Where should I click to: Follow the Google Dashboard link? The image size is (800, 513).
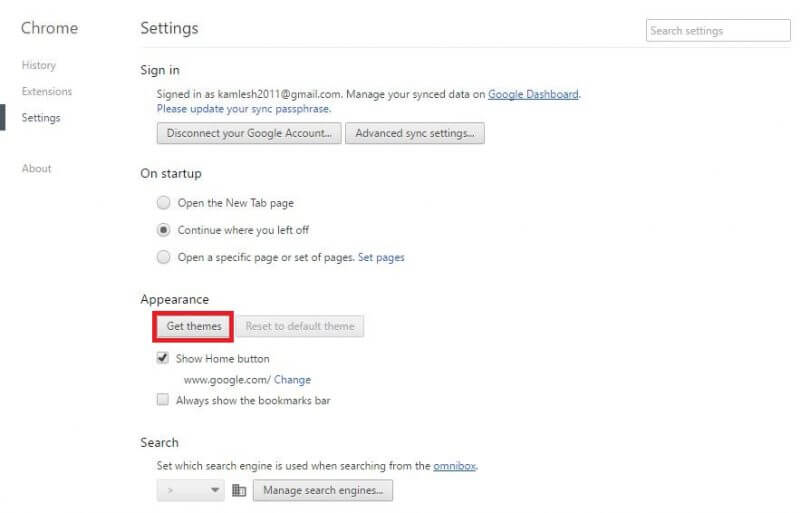click(533, 94)
